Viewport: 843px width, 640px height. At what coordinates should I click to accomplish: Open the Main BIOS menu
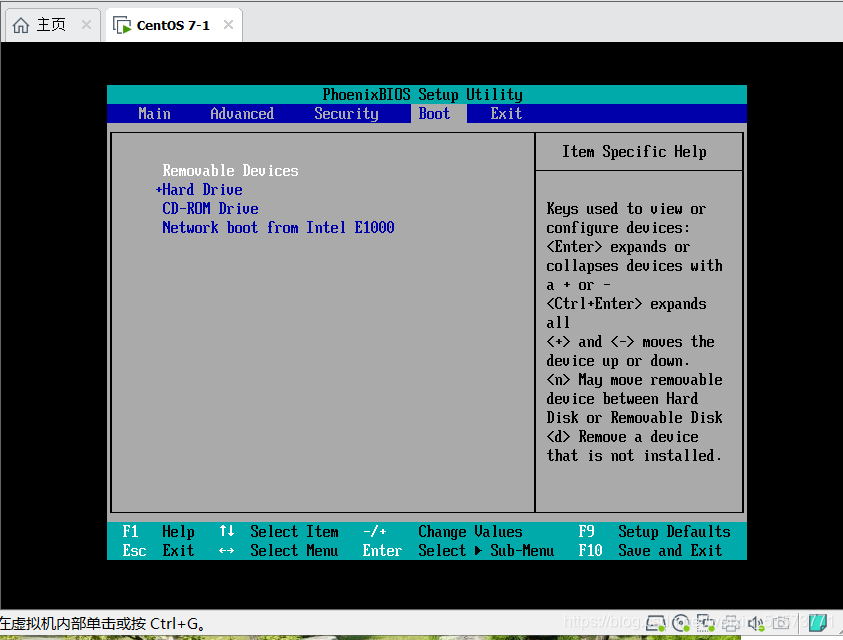[154, 113]
